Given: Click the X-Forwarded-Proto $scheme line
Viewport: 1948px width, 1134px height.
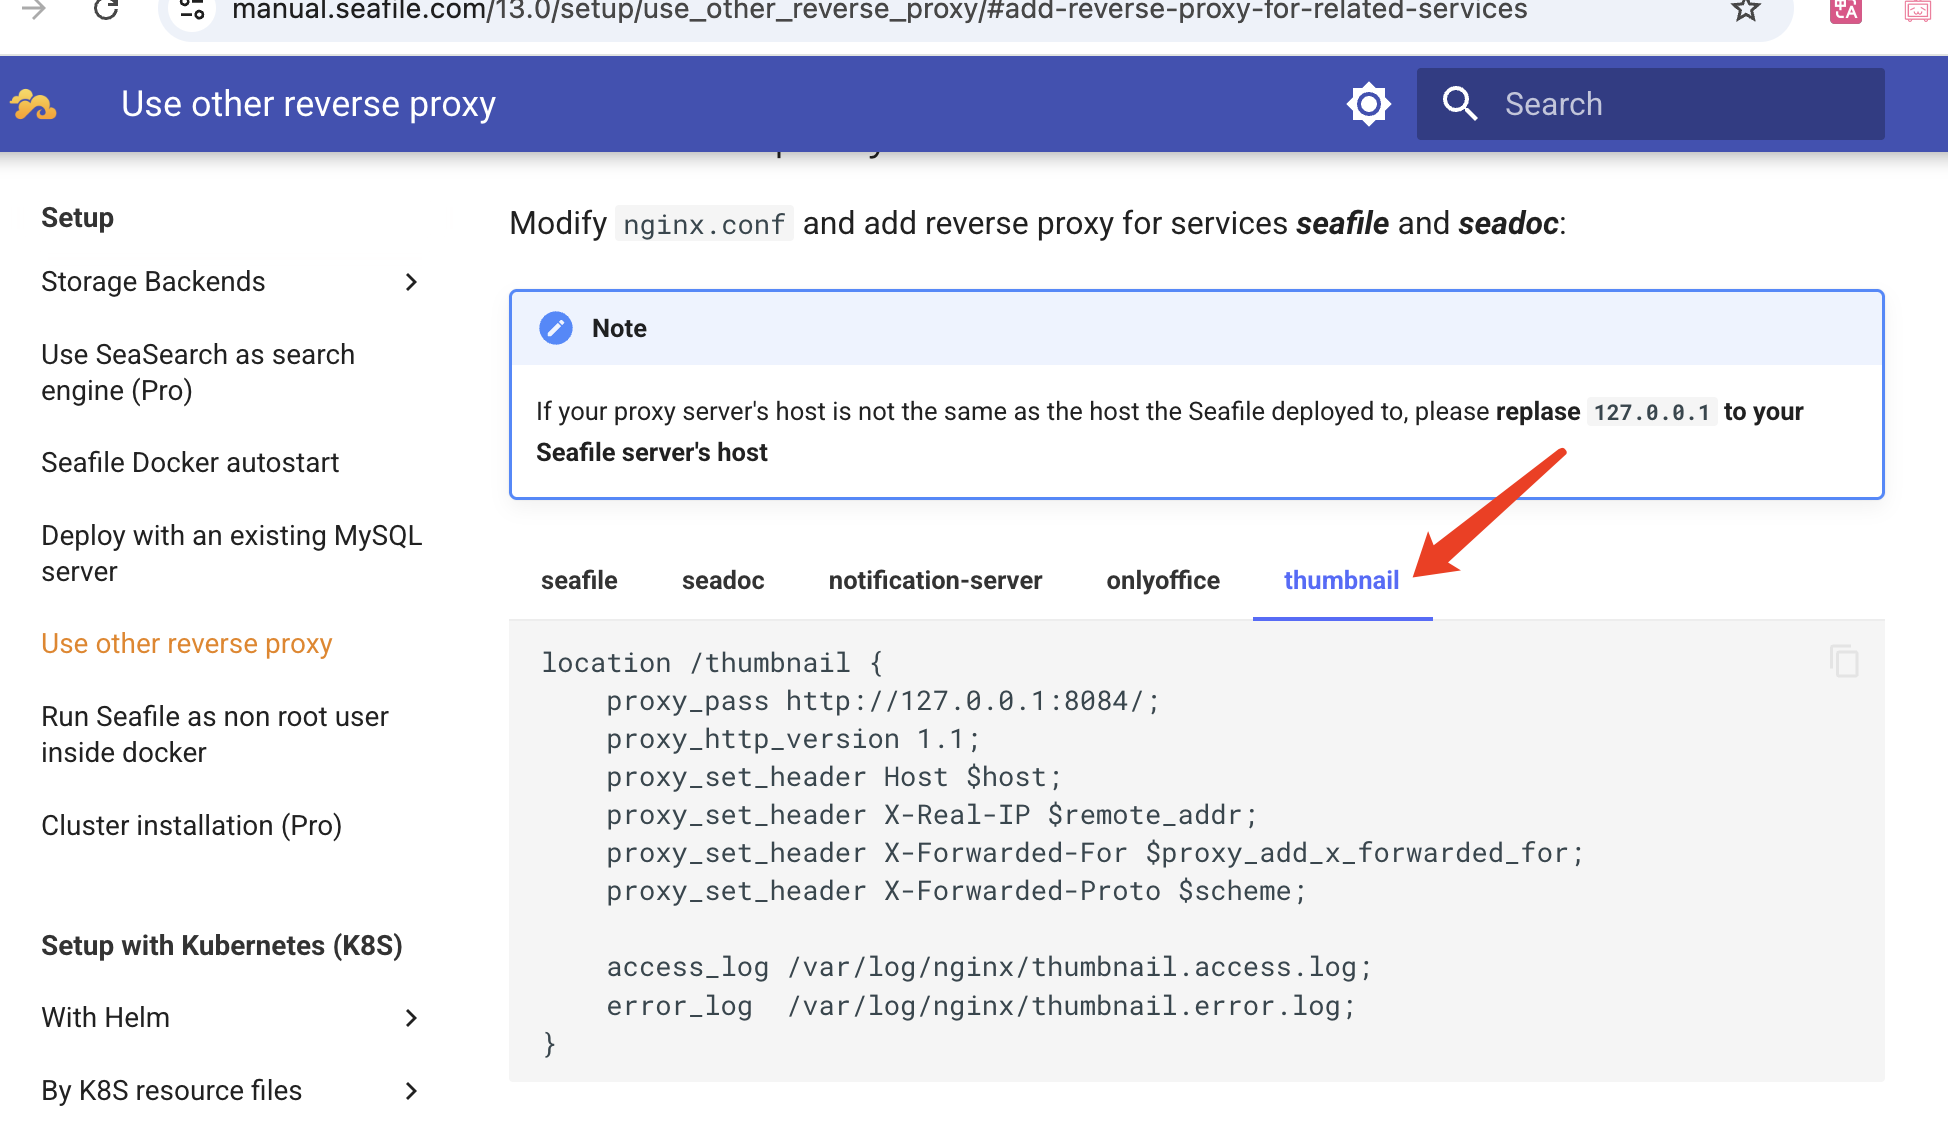Looking at the screenshot, I should (x=957, y=891).
